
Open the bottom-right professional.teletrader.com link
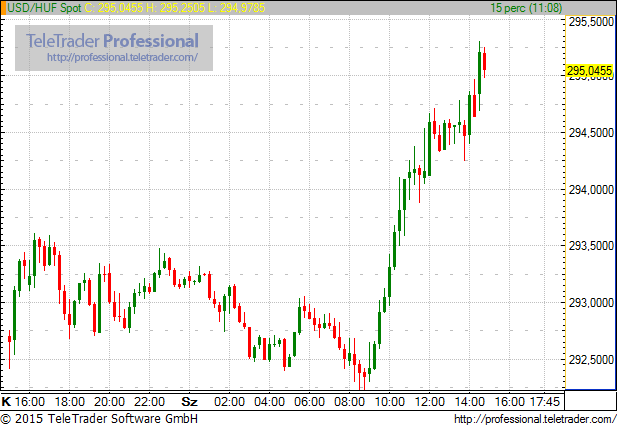(x=535, y=419)
